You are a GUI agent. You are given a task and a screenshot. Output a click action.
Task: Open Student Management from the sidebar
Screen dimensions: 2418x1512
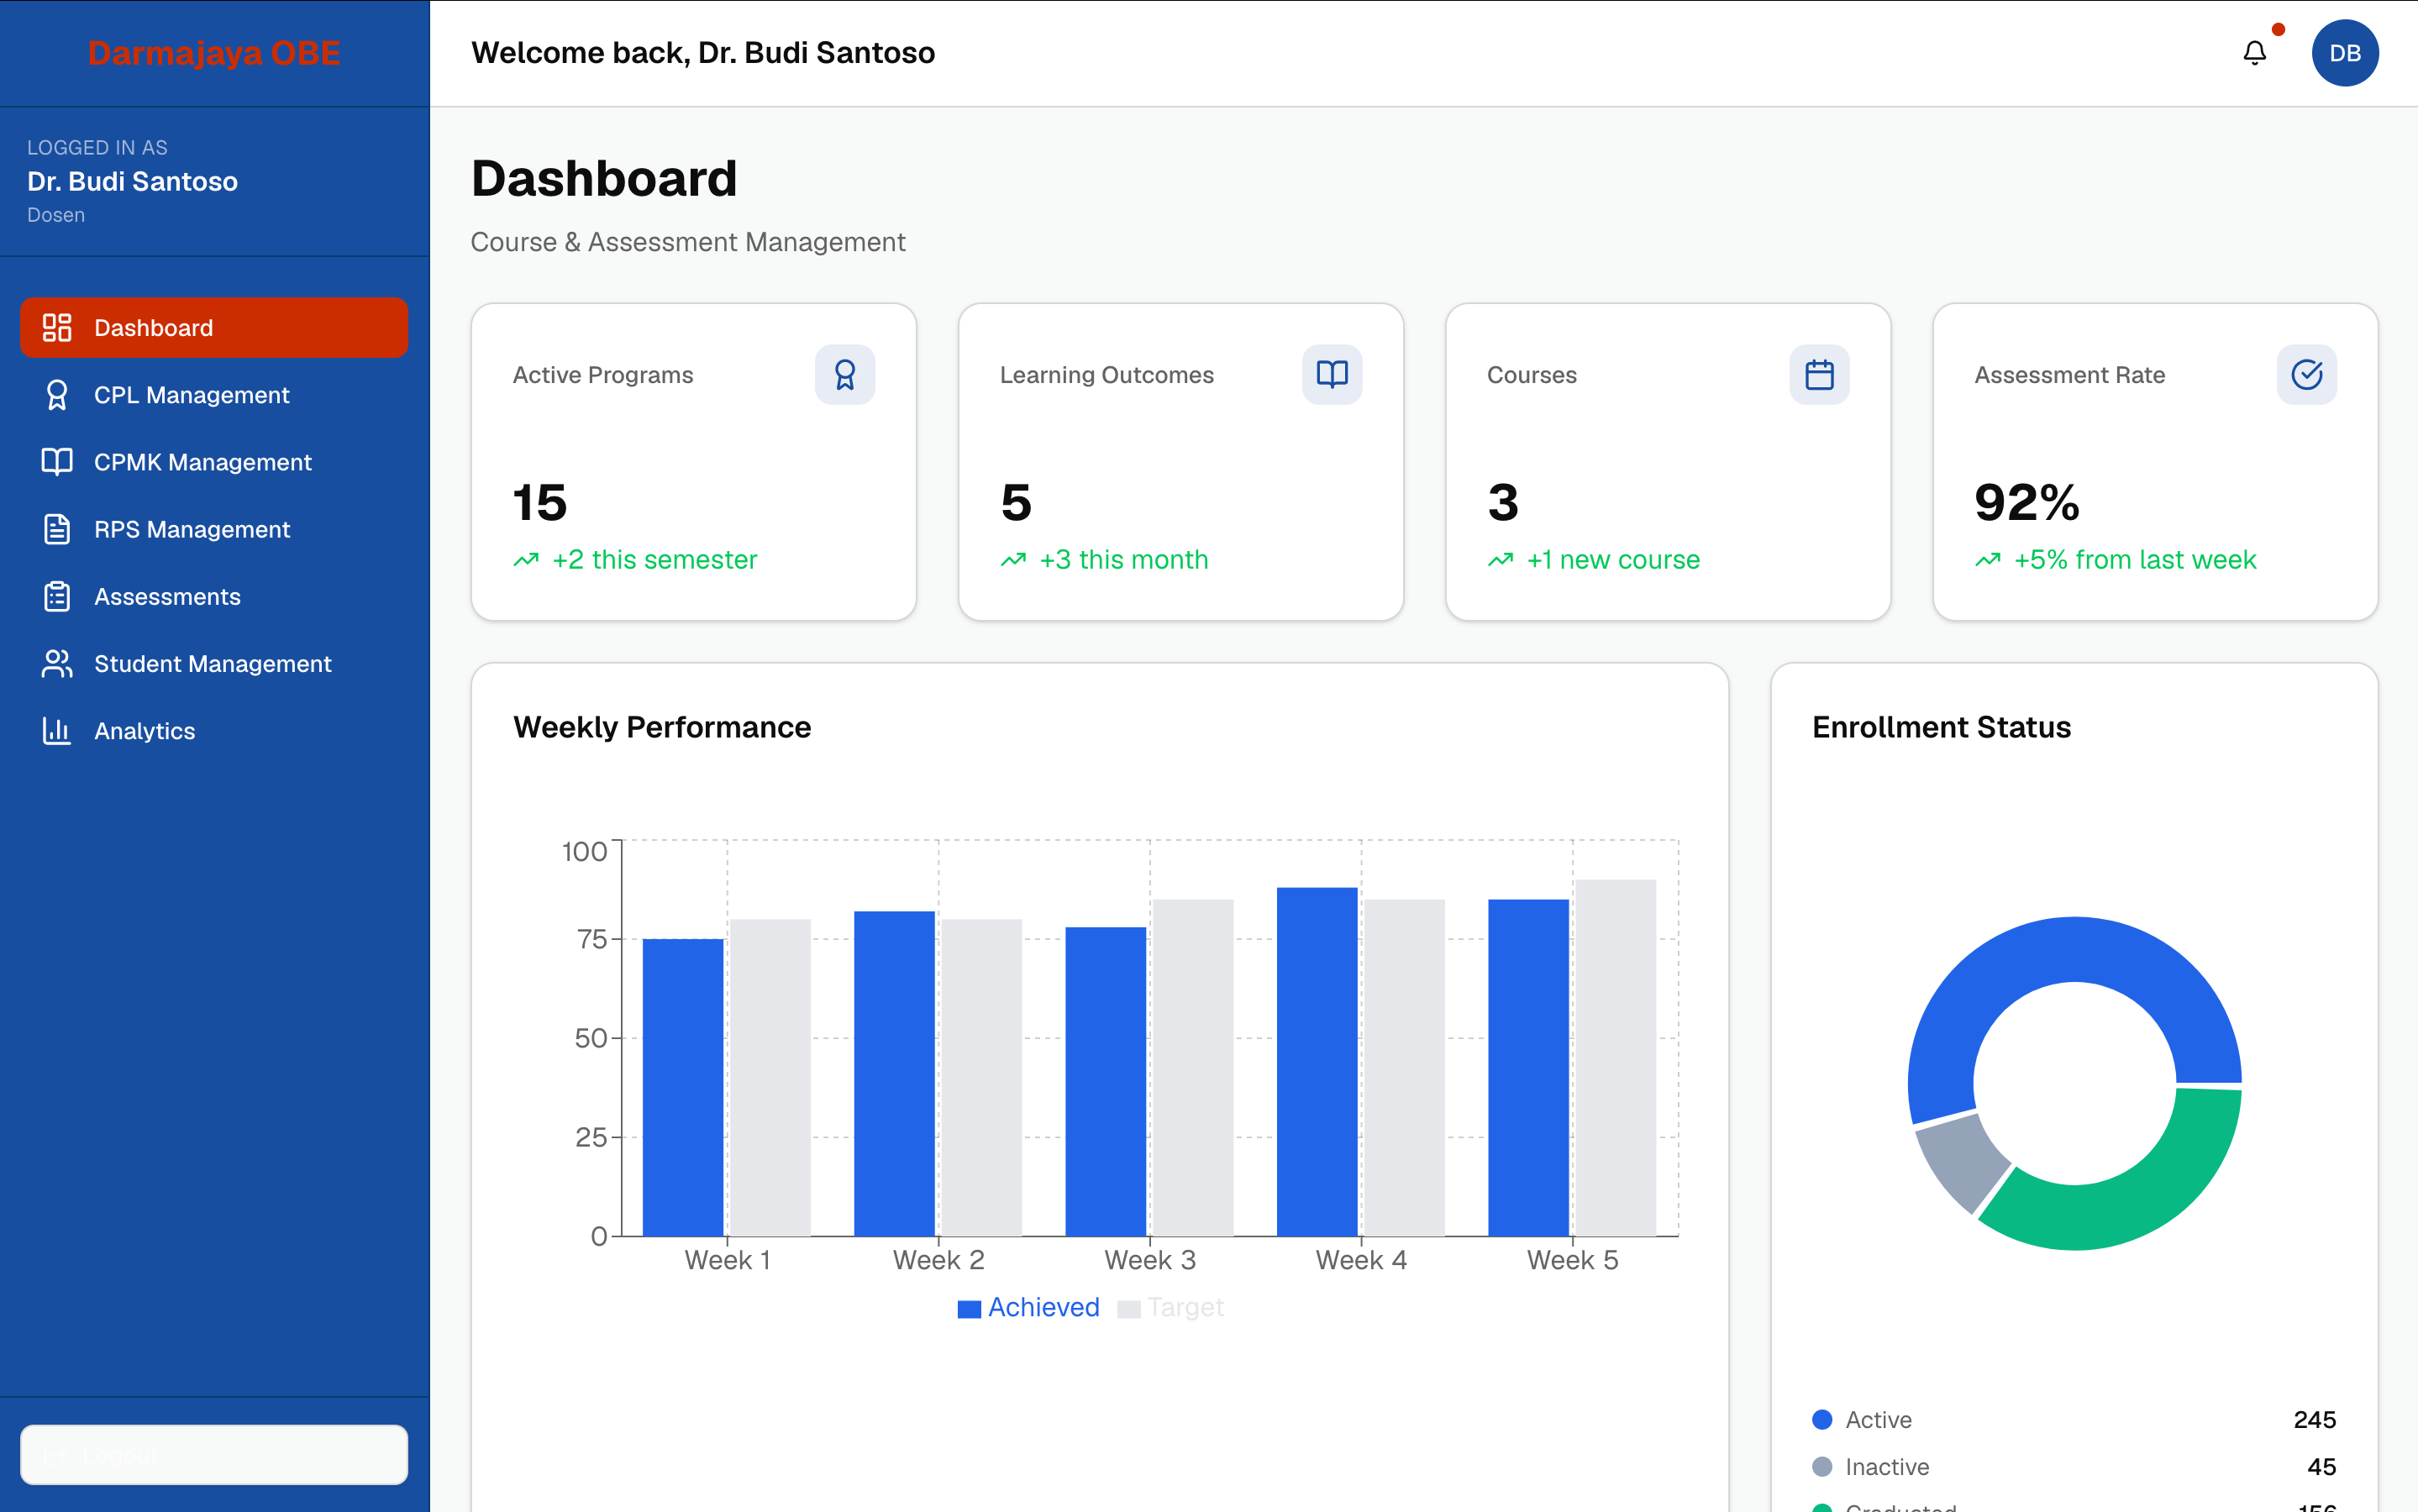click(x=214, y=663)
